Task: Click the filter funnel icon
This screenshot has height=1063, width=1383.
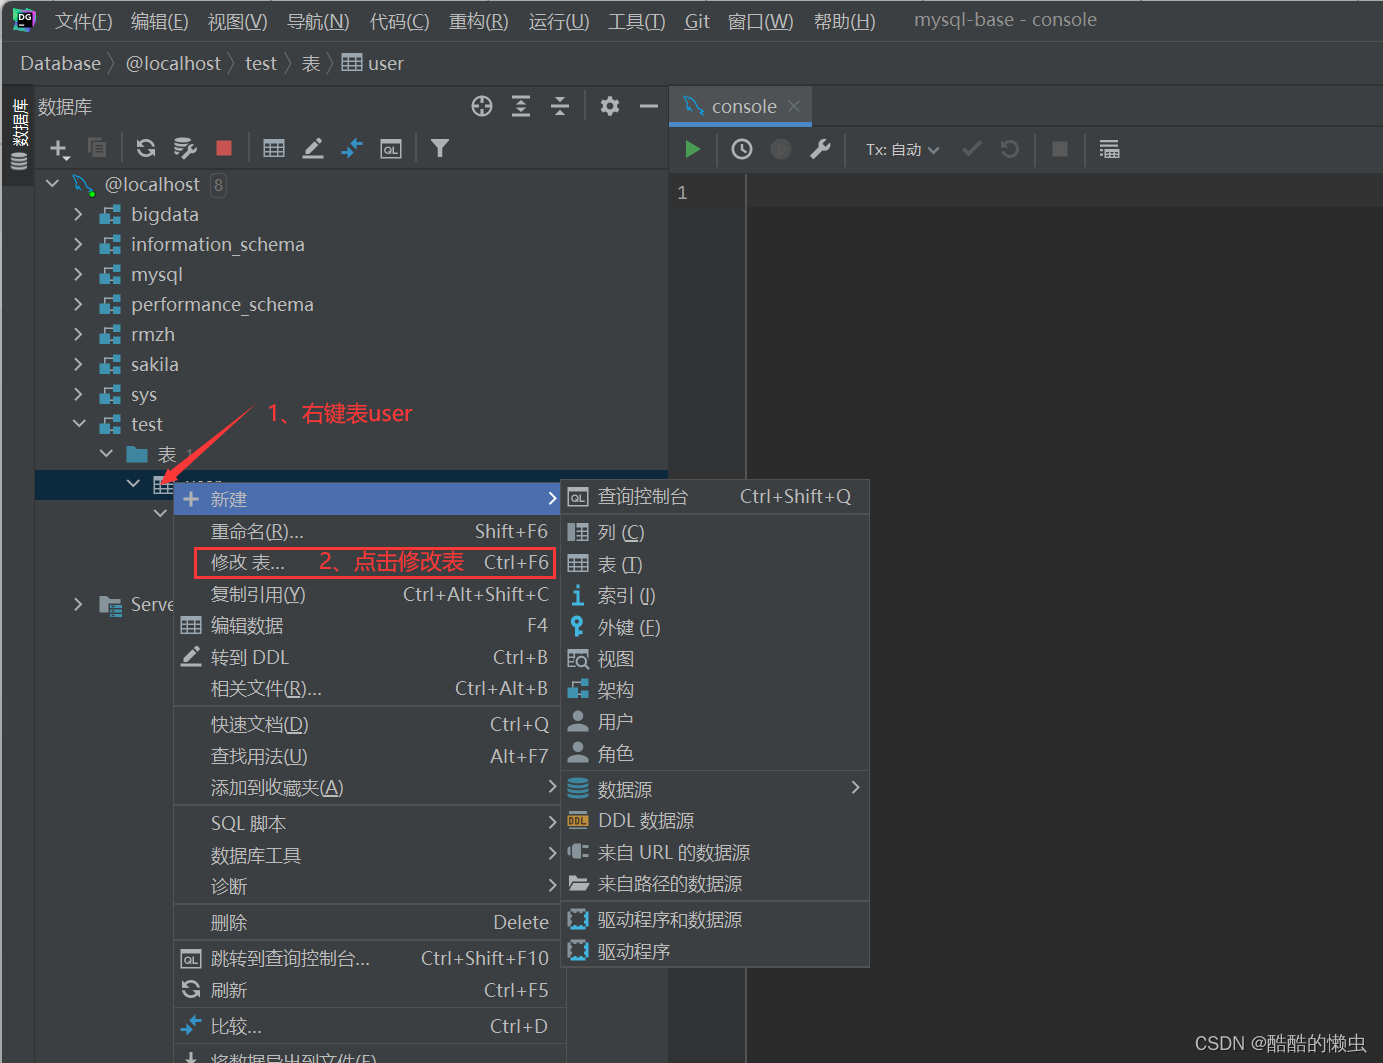Action: tap(440, 148)
